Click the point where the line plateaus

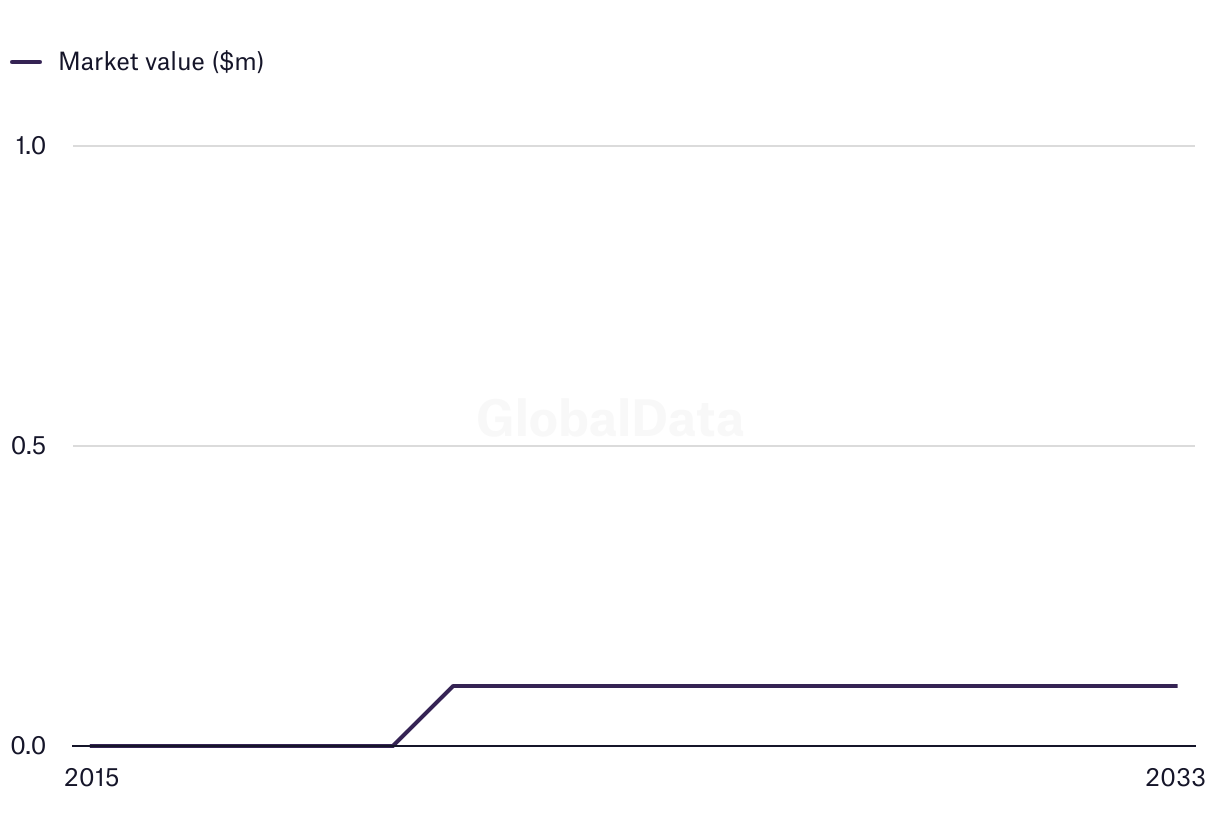453,686
